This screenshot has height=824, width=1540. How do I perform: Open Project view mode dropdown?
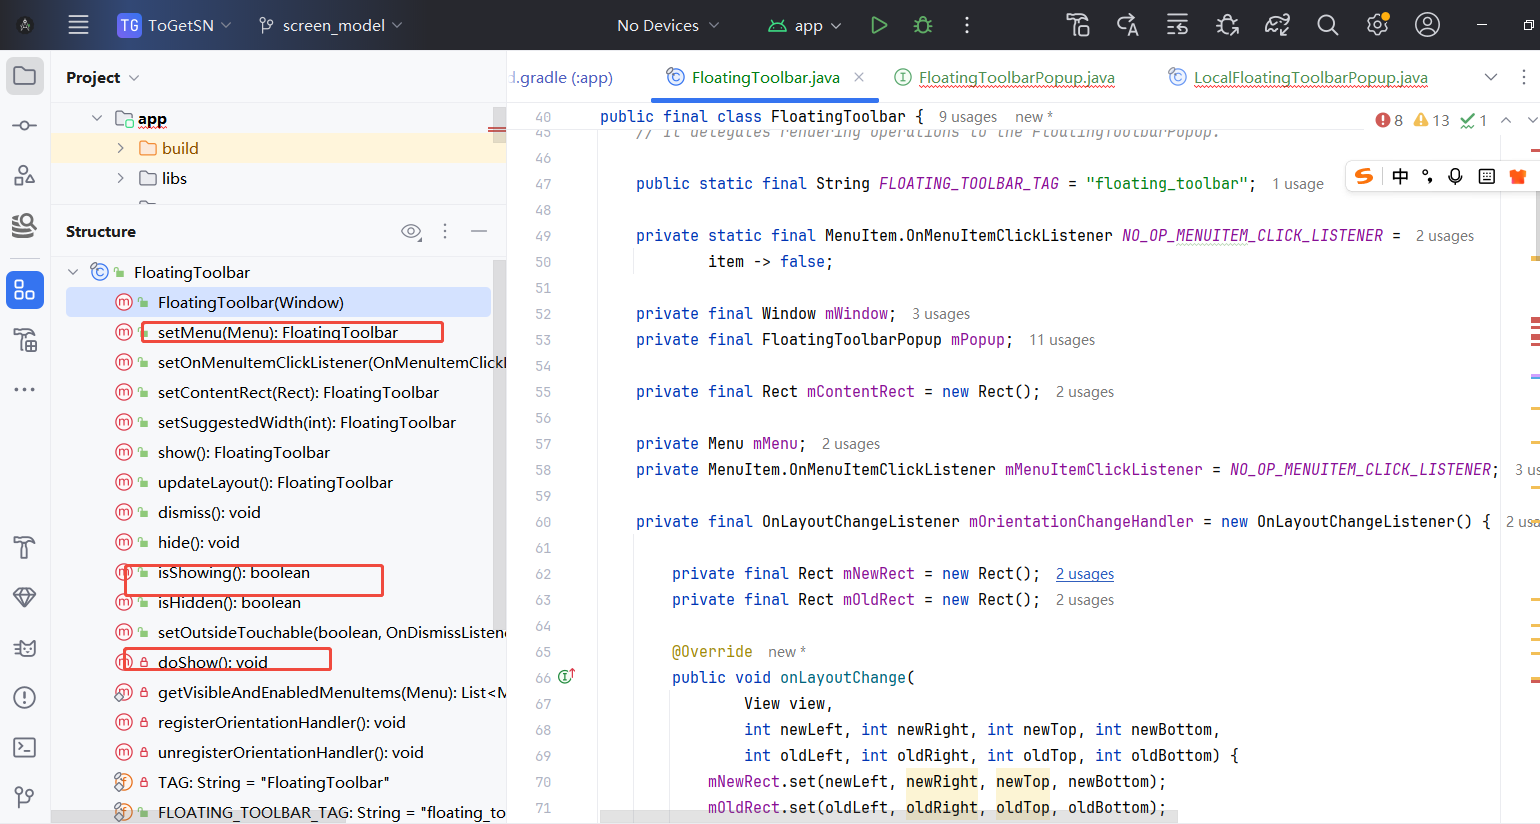click(103, 77)
